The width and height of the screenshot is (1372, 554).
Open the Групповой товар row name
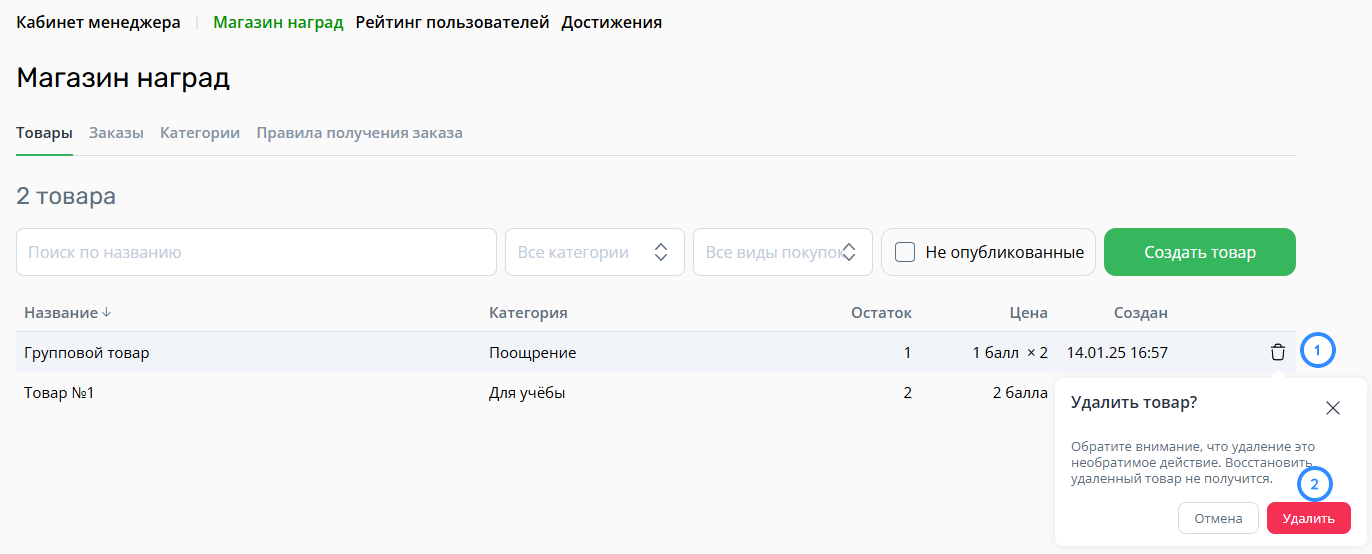pyautogui.click(x=87, y=353)
